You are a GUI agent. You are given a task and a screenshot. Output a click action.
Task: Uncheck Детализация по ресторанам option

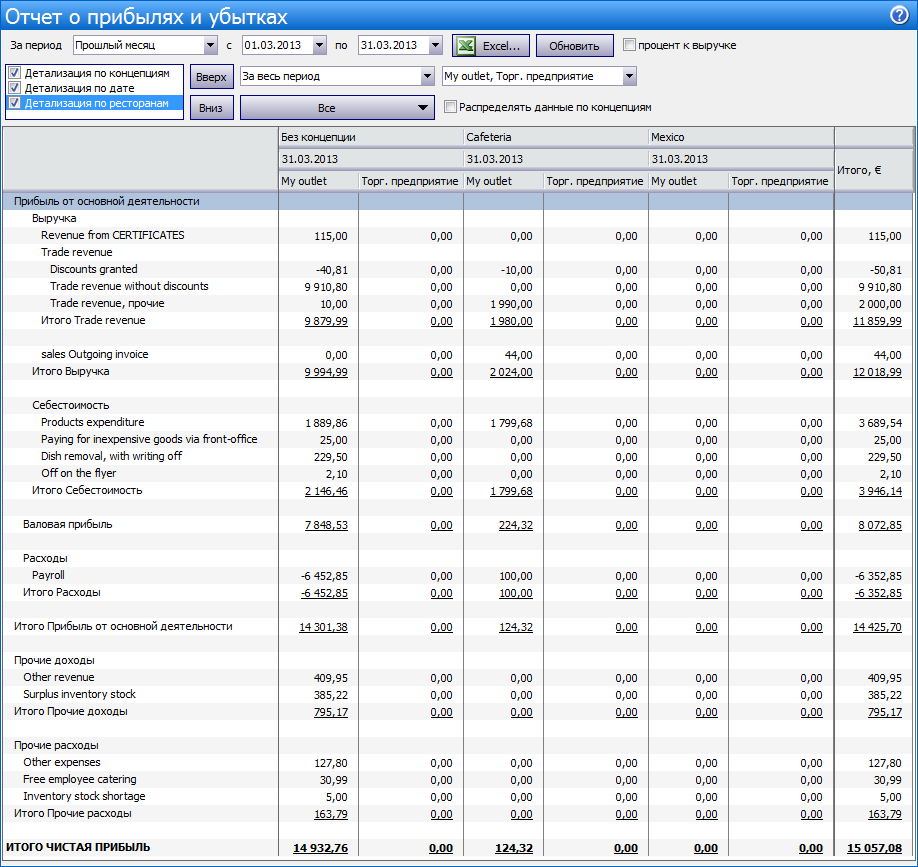pyautogui.click(x=14, y=102)
